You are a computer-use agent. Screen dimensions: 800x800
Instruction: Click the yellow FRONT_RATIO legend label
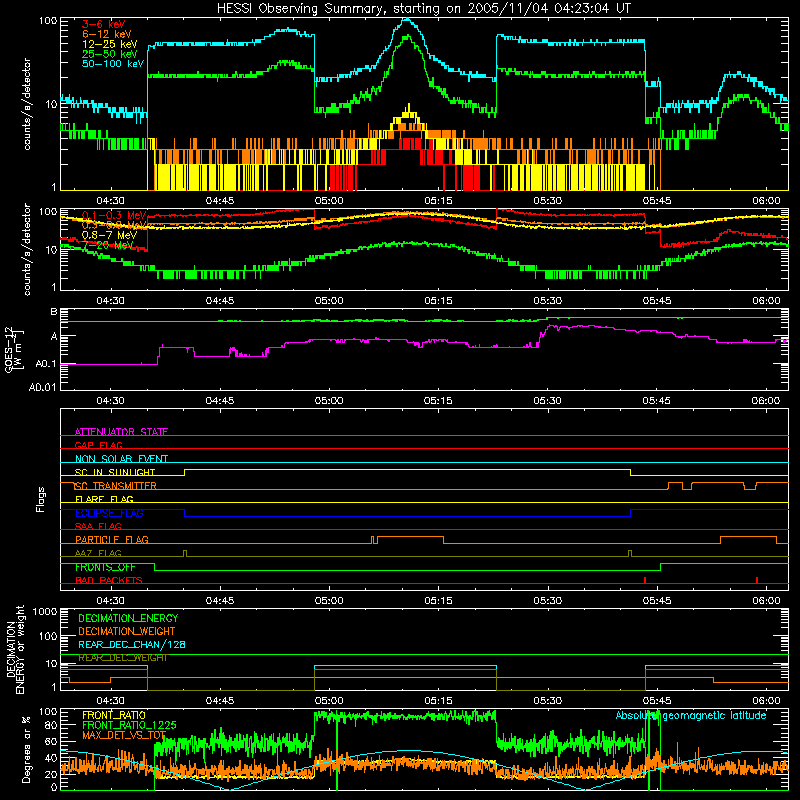[114, 715]
